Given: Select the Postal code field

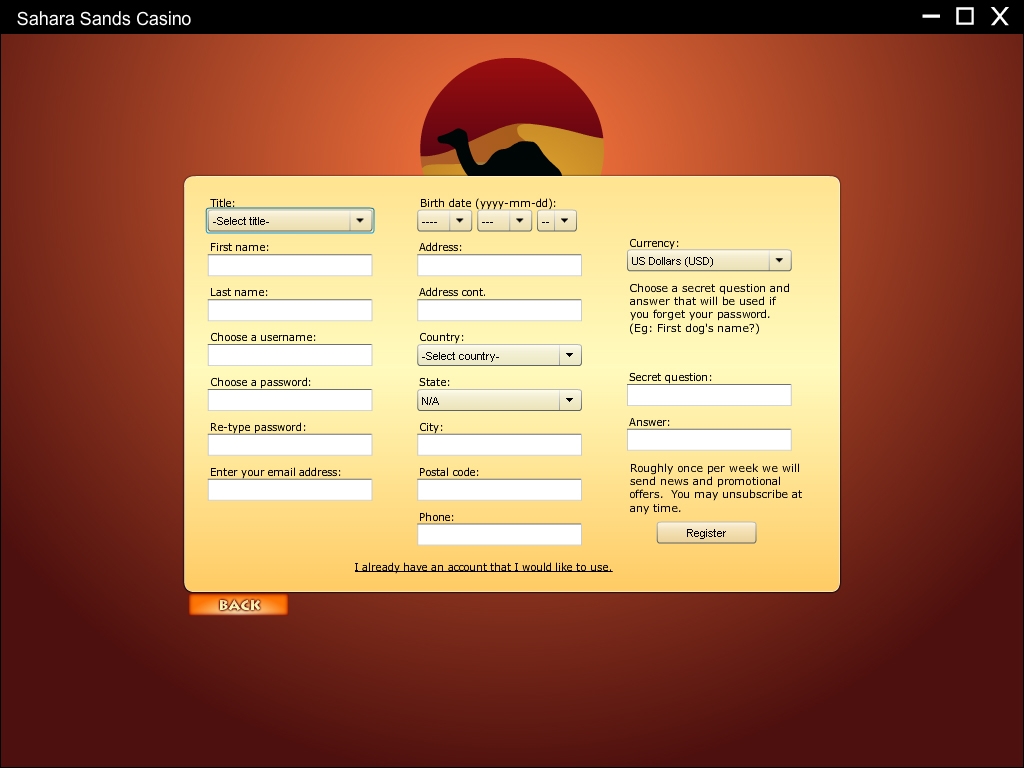Looking at the screenshot, I should click(x=499, y=490).
